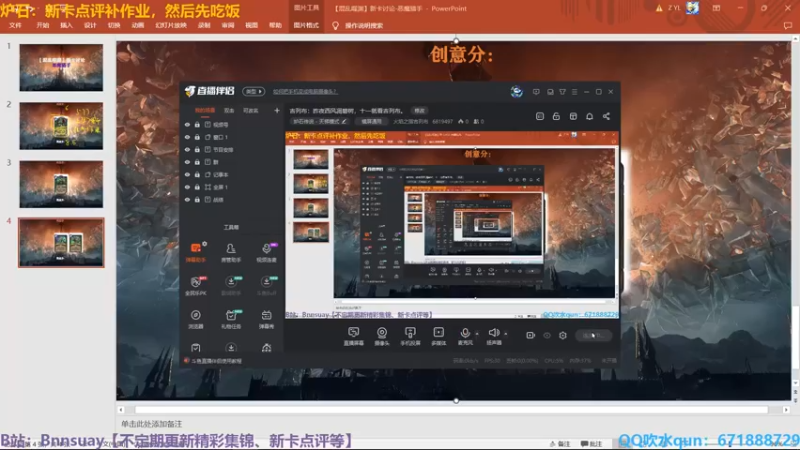Viewport: 800px width, 450px height.
Task: Hide the 记事本 source in outermost 直播伴侣
Action: pyautogui.click(x=187, y=174)
